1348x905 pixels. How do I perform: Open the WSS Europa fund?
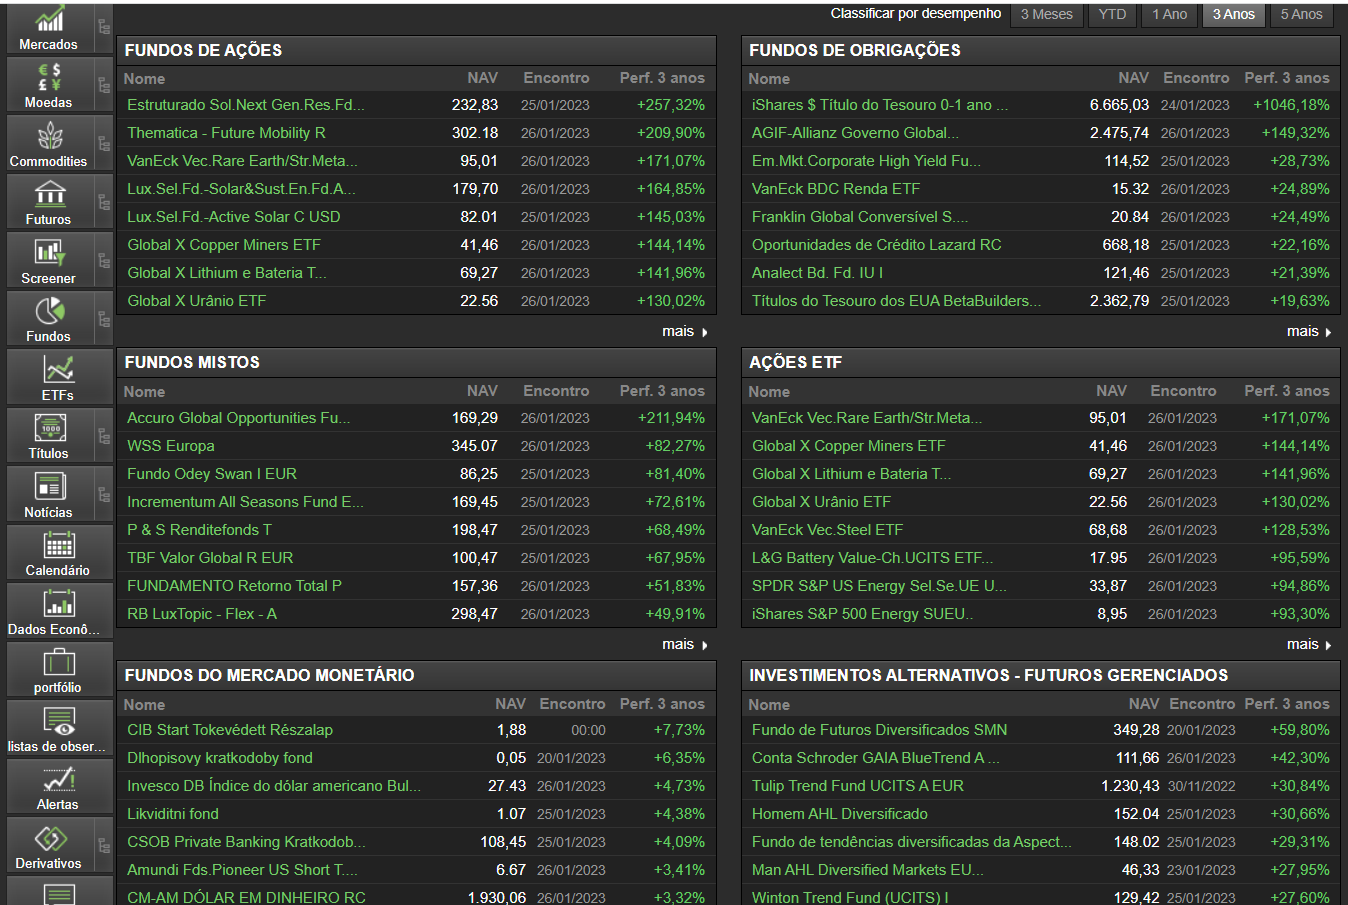pos(171,446)
